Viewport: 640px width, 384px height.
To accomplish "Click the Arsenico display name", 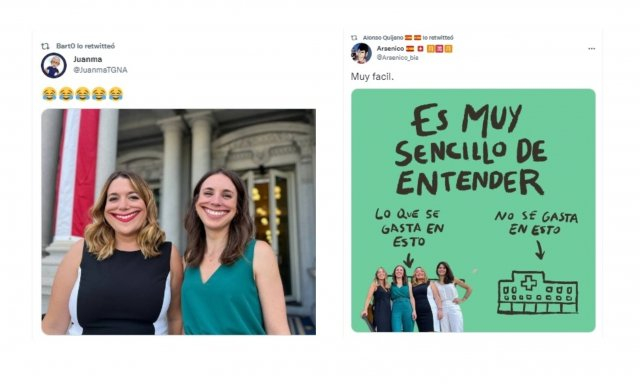I will coord(390,49).
